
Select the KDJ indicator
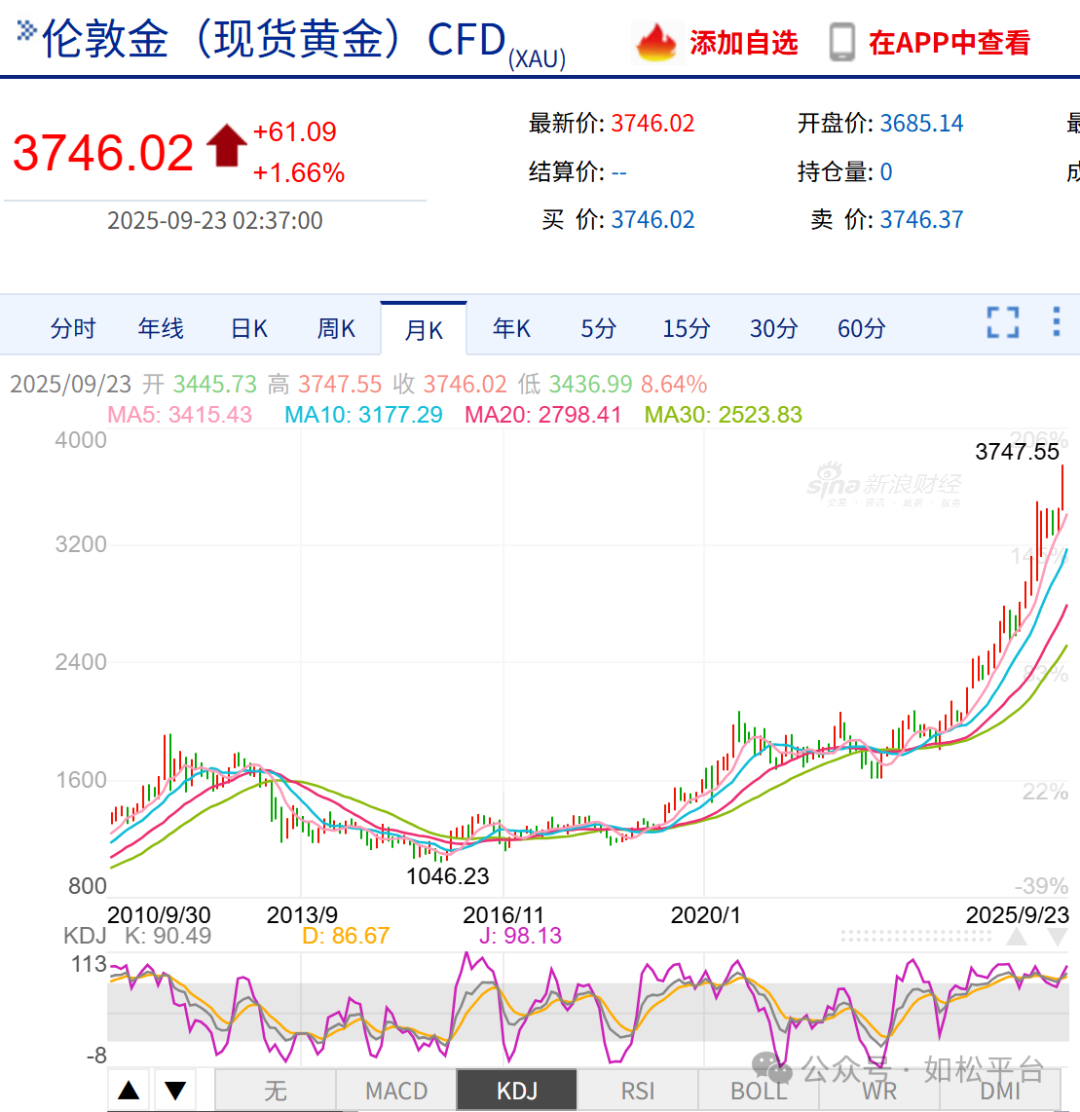tap(517, 1090)
